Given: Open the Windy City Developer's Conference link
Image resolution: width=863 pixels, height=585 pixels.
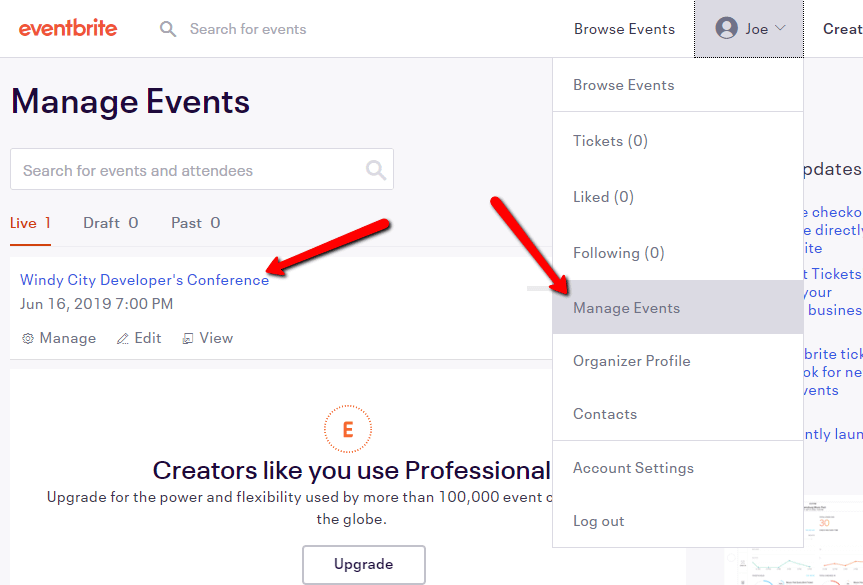Looking at the screenshot, I should (x=144, y=280).
